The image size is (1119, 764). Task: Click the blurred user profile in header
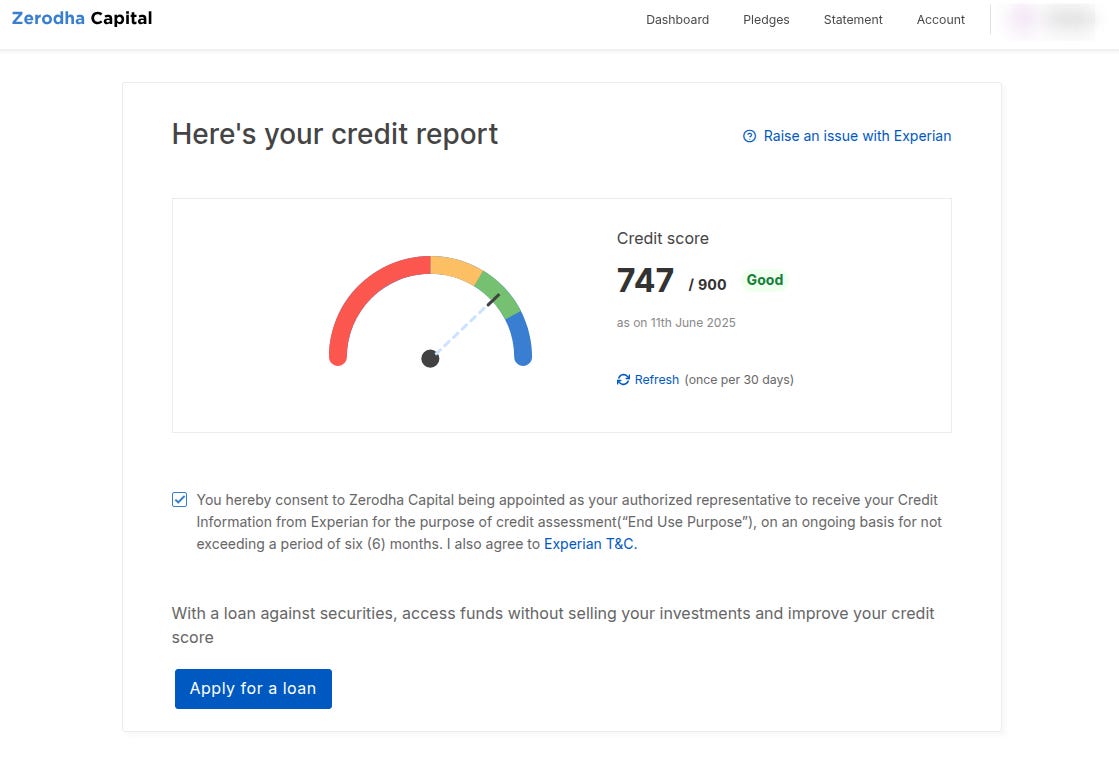[x=1050, y=20]
